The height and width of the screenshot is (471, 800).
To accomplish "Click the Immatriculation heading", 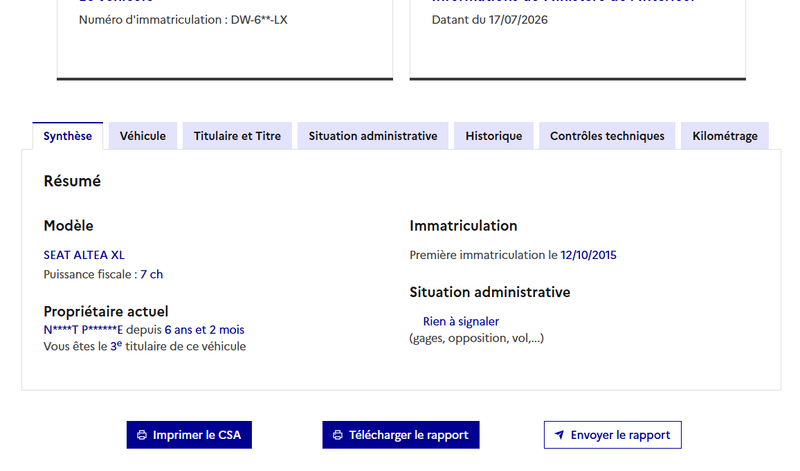I will click(x=463, y=226).
